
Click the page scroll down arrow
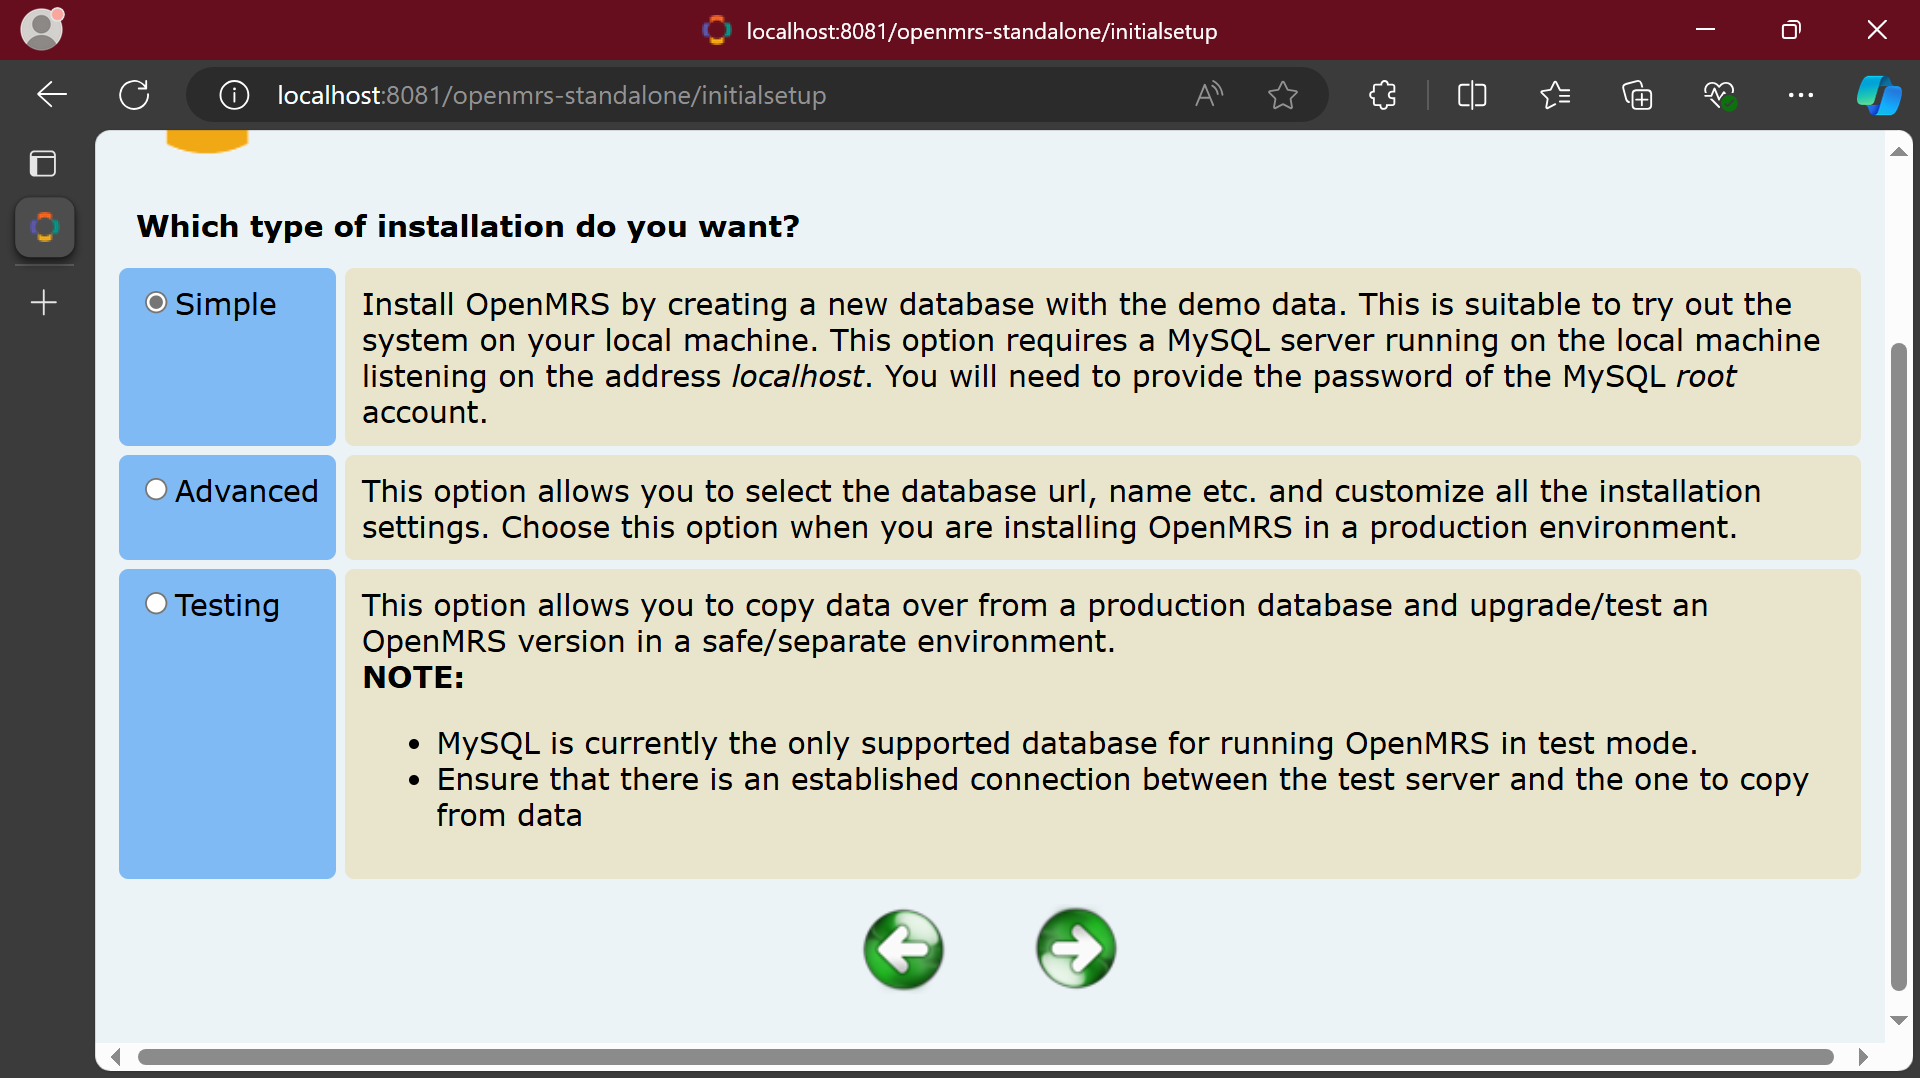tap(1899, 1020)
